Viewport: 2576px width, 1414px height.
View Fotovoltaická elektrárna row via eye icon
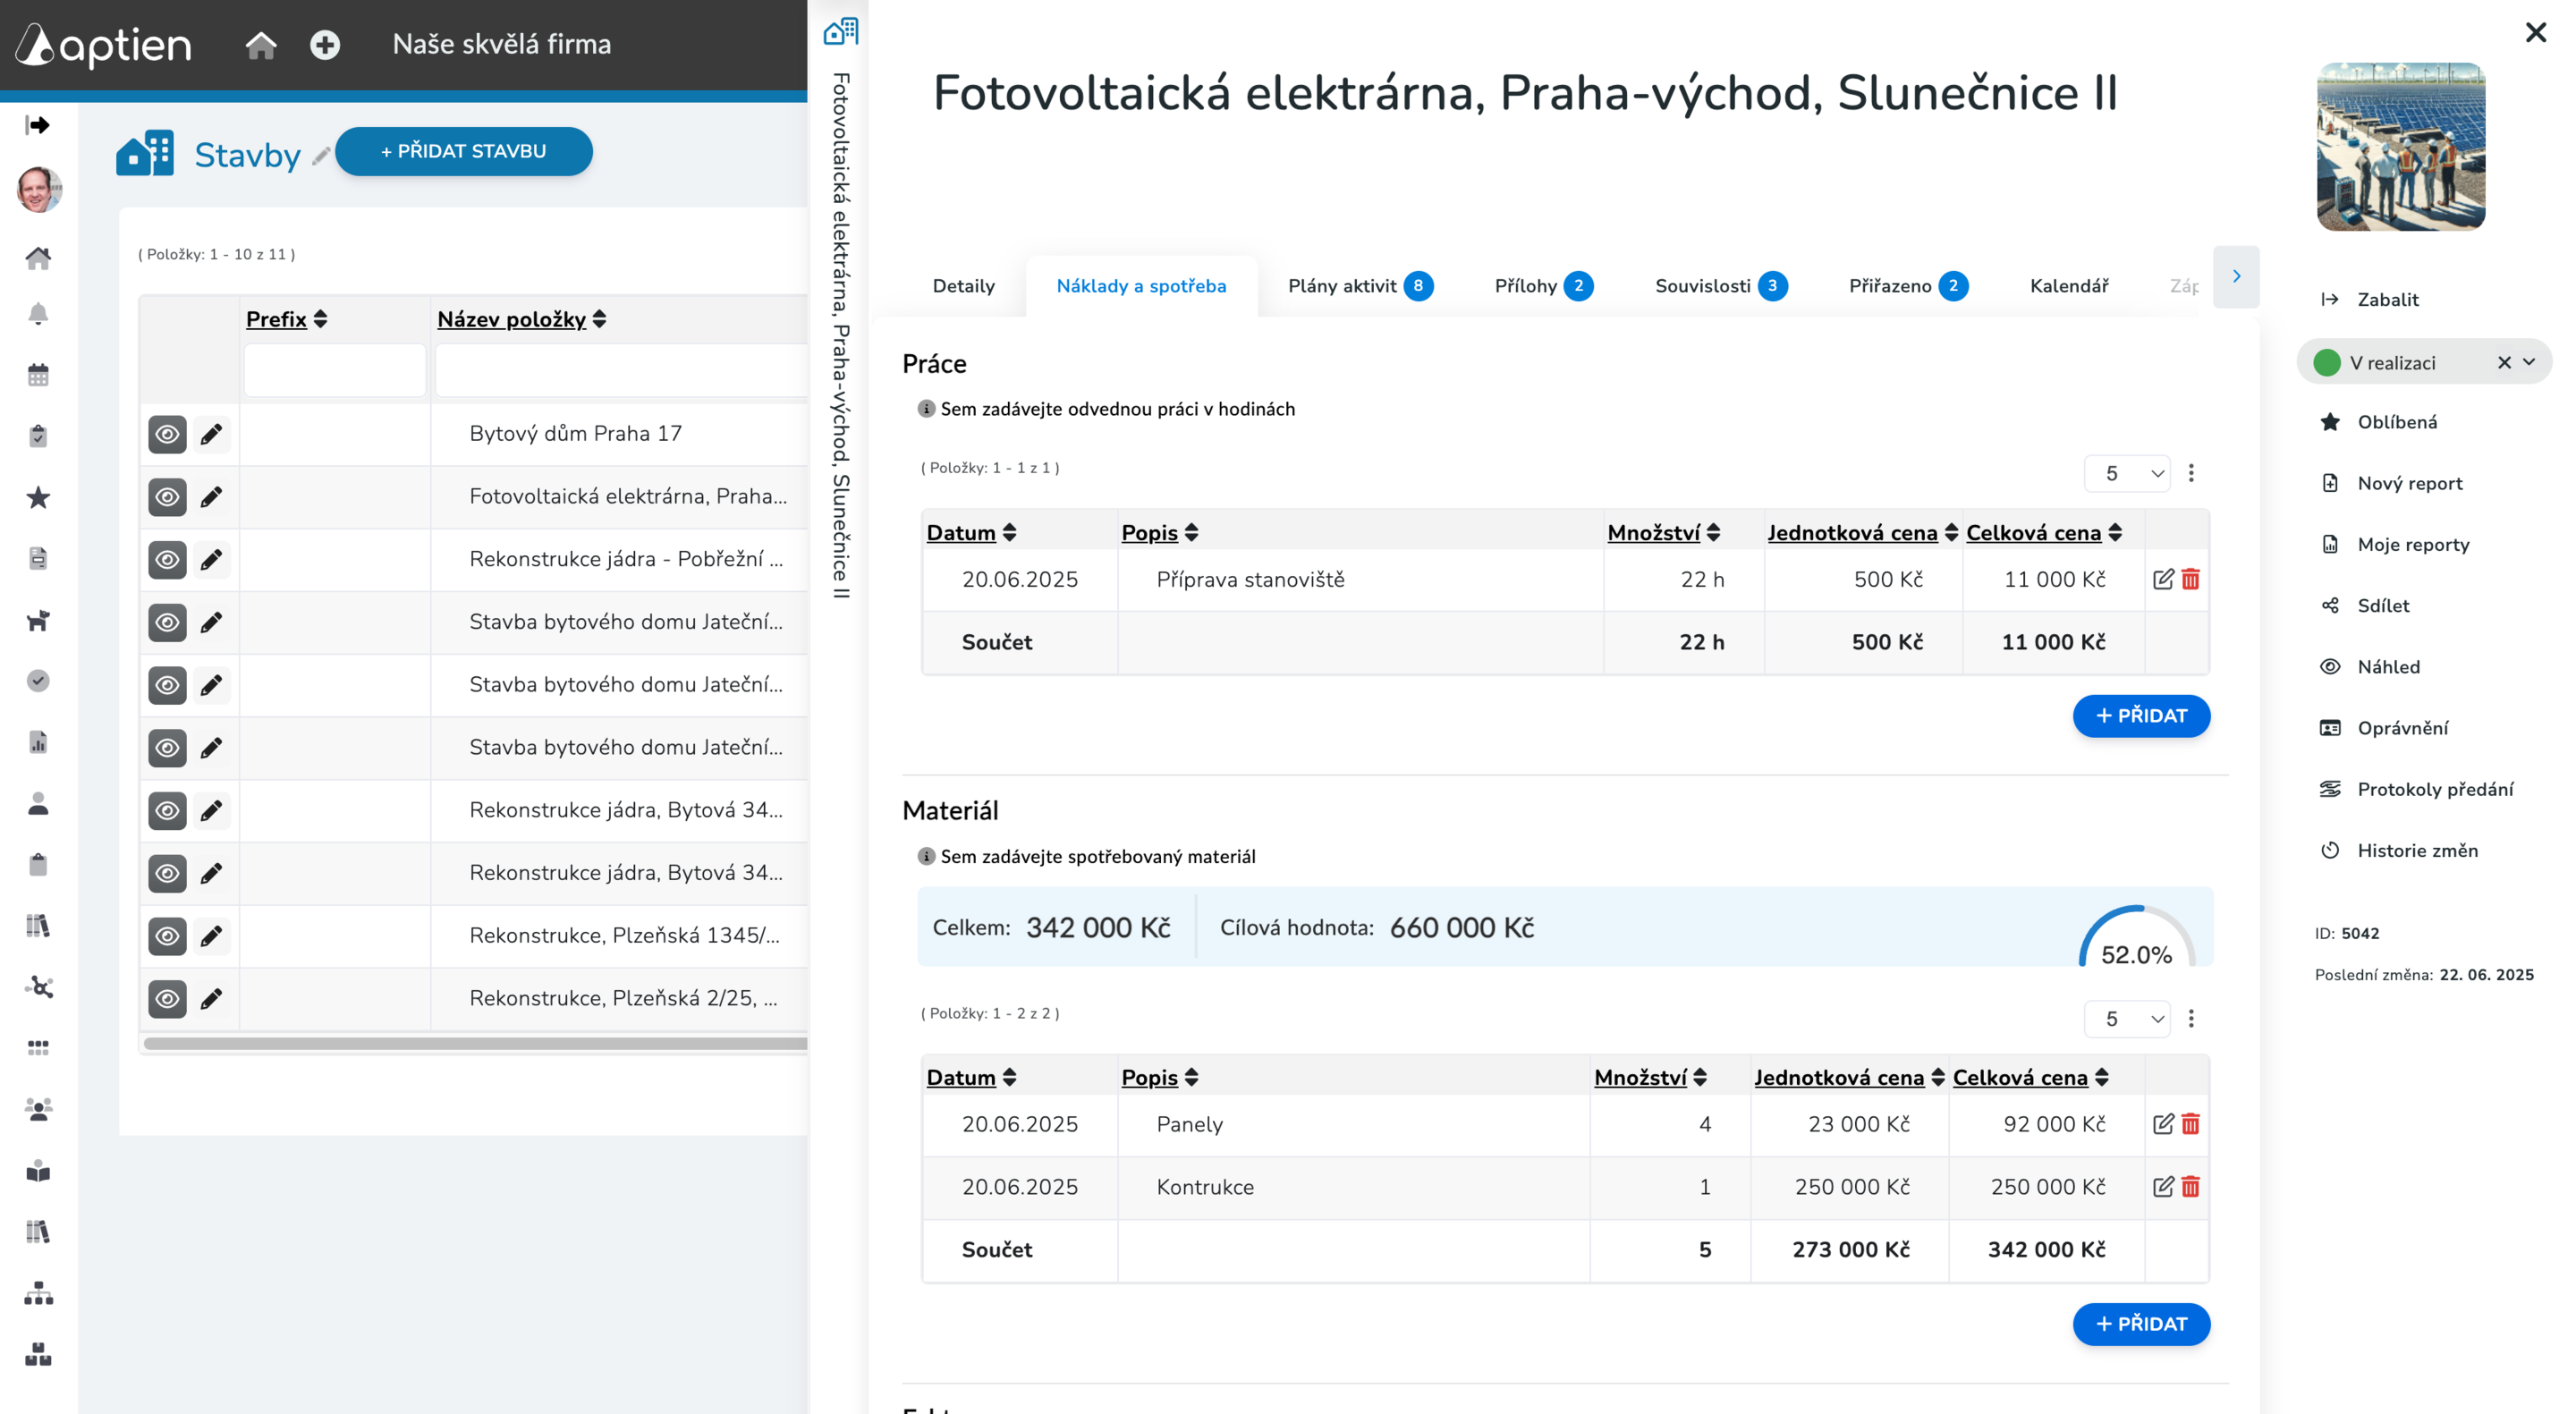click(167, 497)
